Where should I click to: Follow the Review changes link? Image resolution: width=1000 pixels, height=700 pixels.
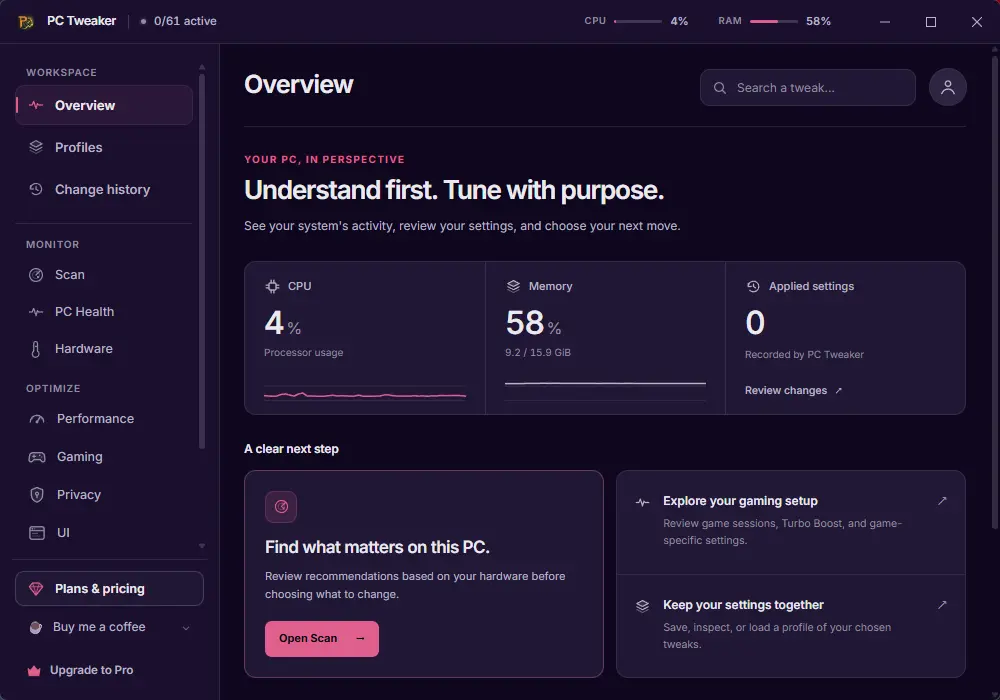[793, 390]
